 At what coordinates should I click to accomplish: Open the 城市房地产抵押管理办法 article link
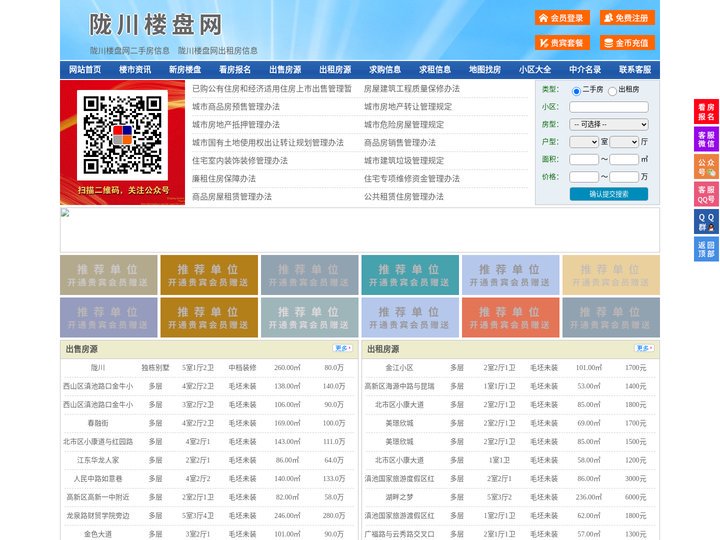(x=236, y=124)
